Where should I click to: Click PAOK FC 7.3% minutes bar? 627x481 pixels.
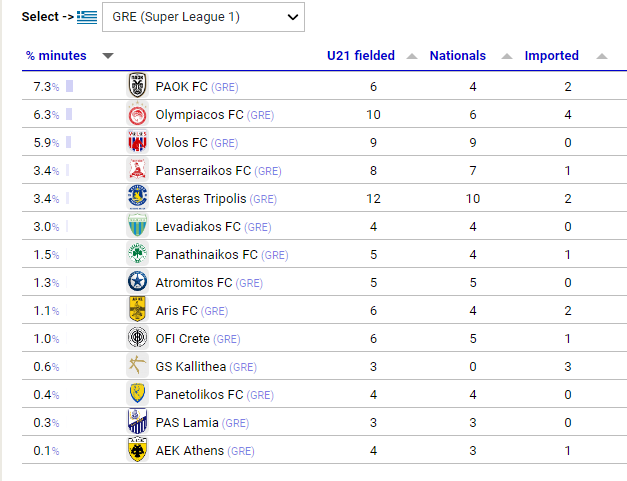tap(70, 86)
